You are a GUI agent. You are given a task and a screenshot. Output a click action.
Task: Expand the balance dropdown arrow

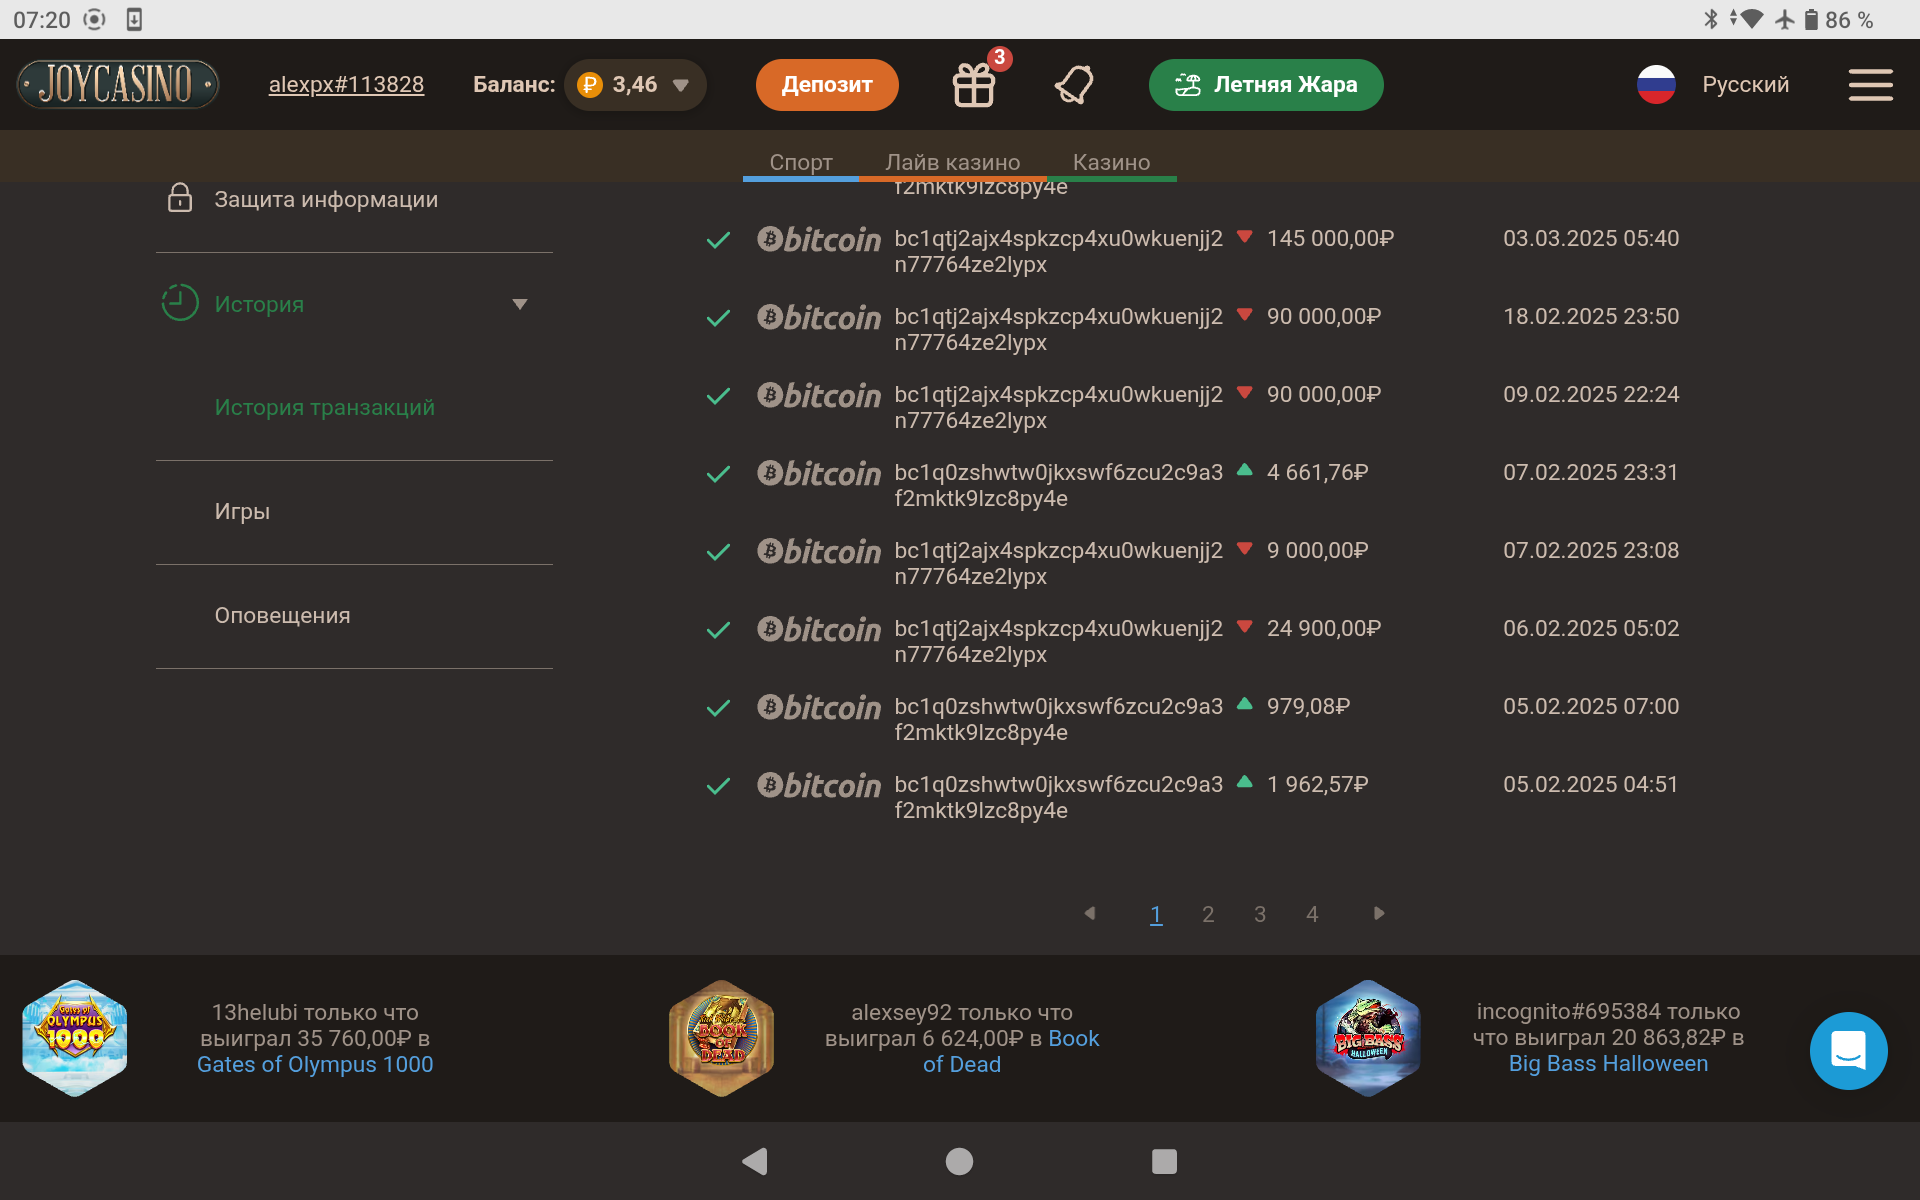tap(681, 86)
